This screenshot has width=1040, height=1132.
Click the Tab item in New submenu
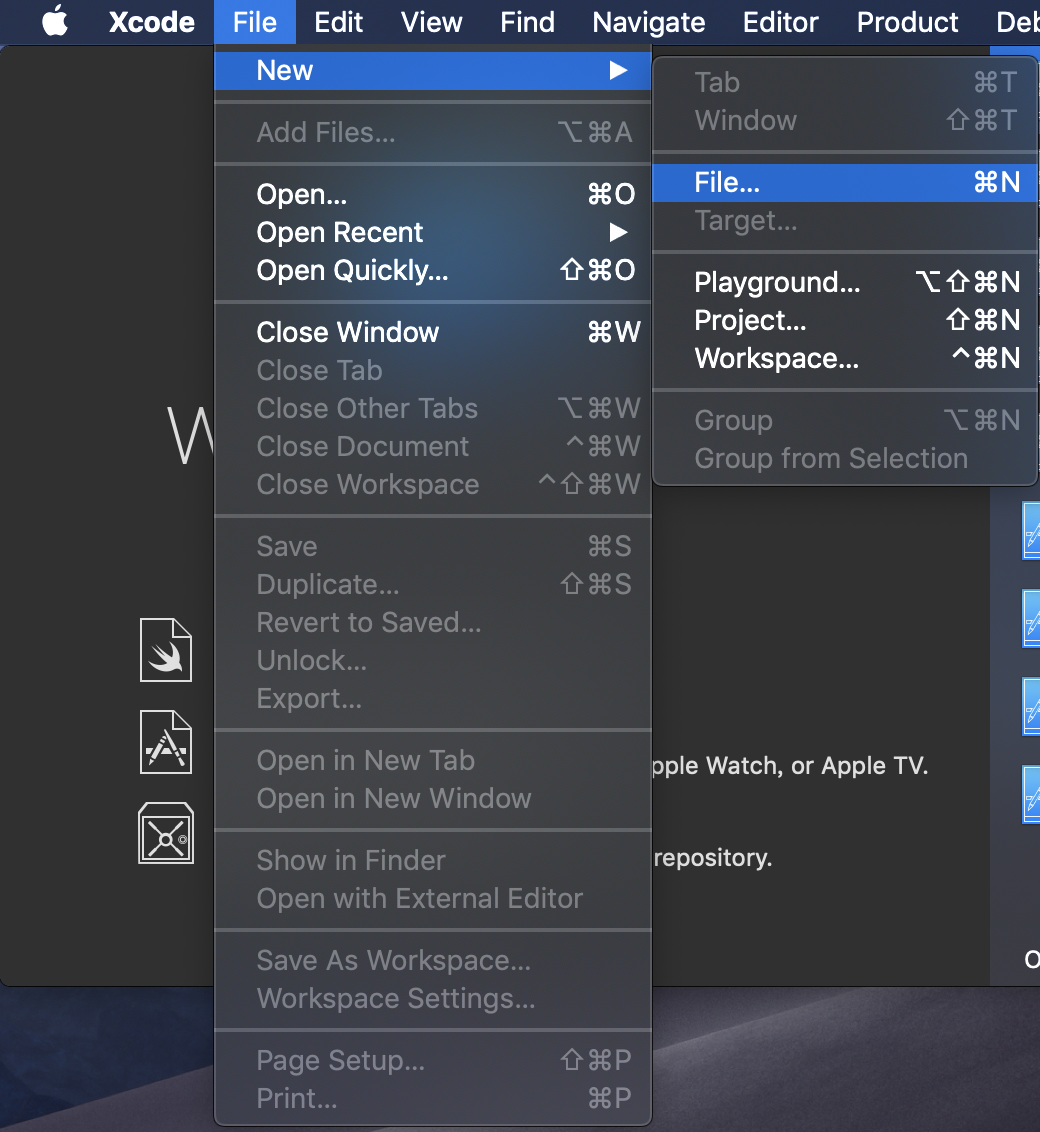(845, 82)
